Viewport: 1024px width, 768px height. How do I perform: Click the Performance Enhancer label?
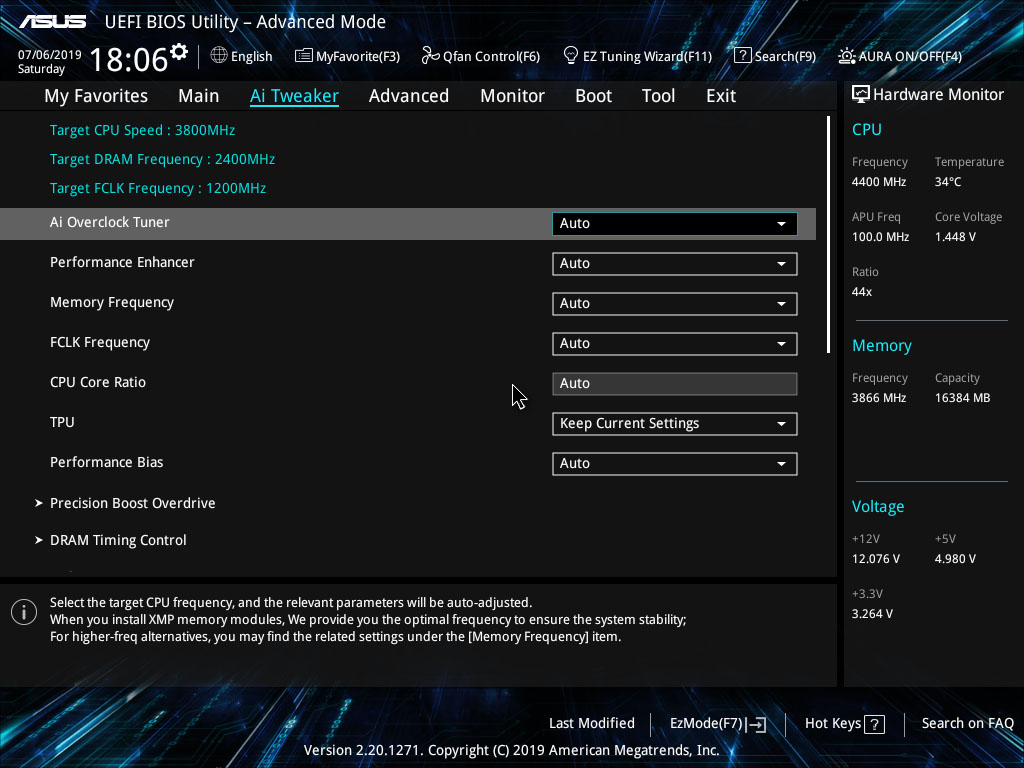click(122, 263)
